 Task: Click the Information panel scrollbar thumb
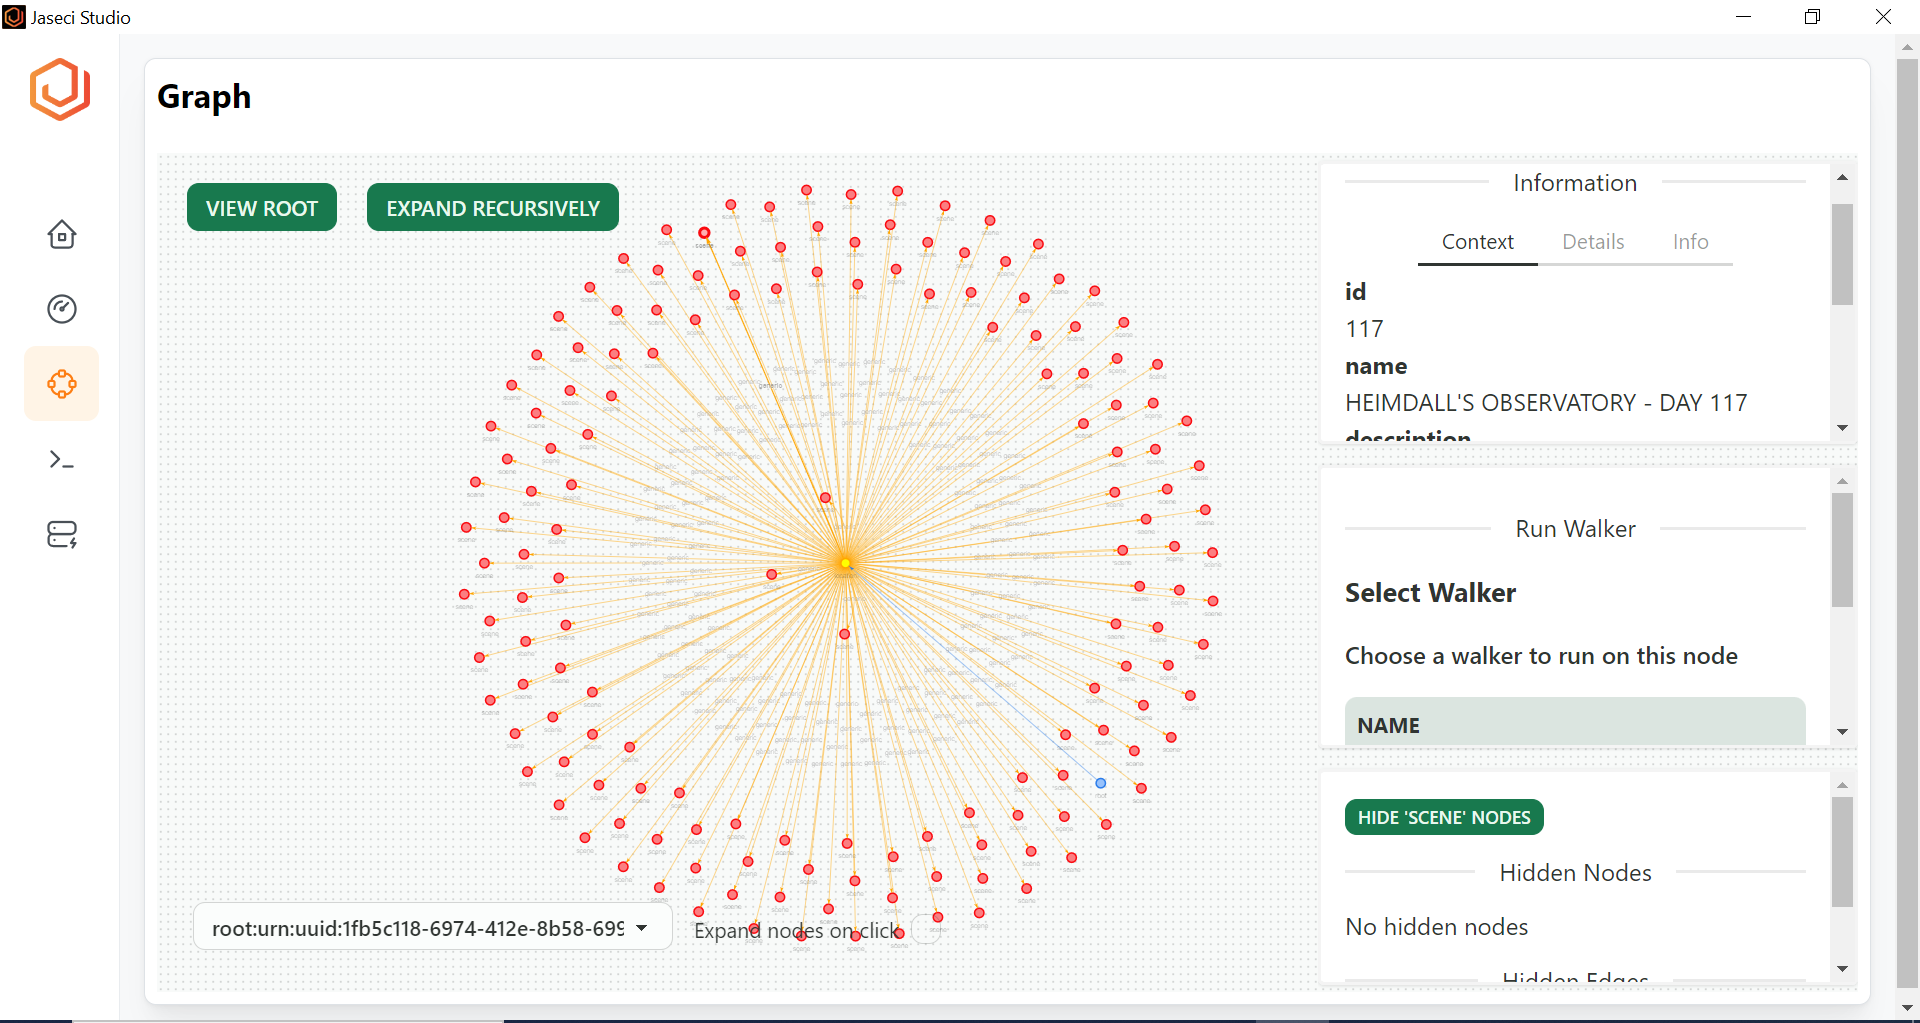coord(1842,254)
